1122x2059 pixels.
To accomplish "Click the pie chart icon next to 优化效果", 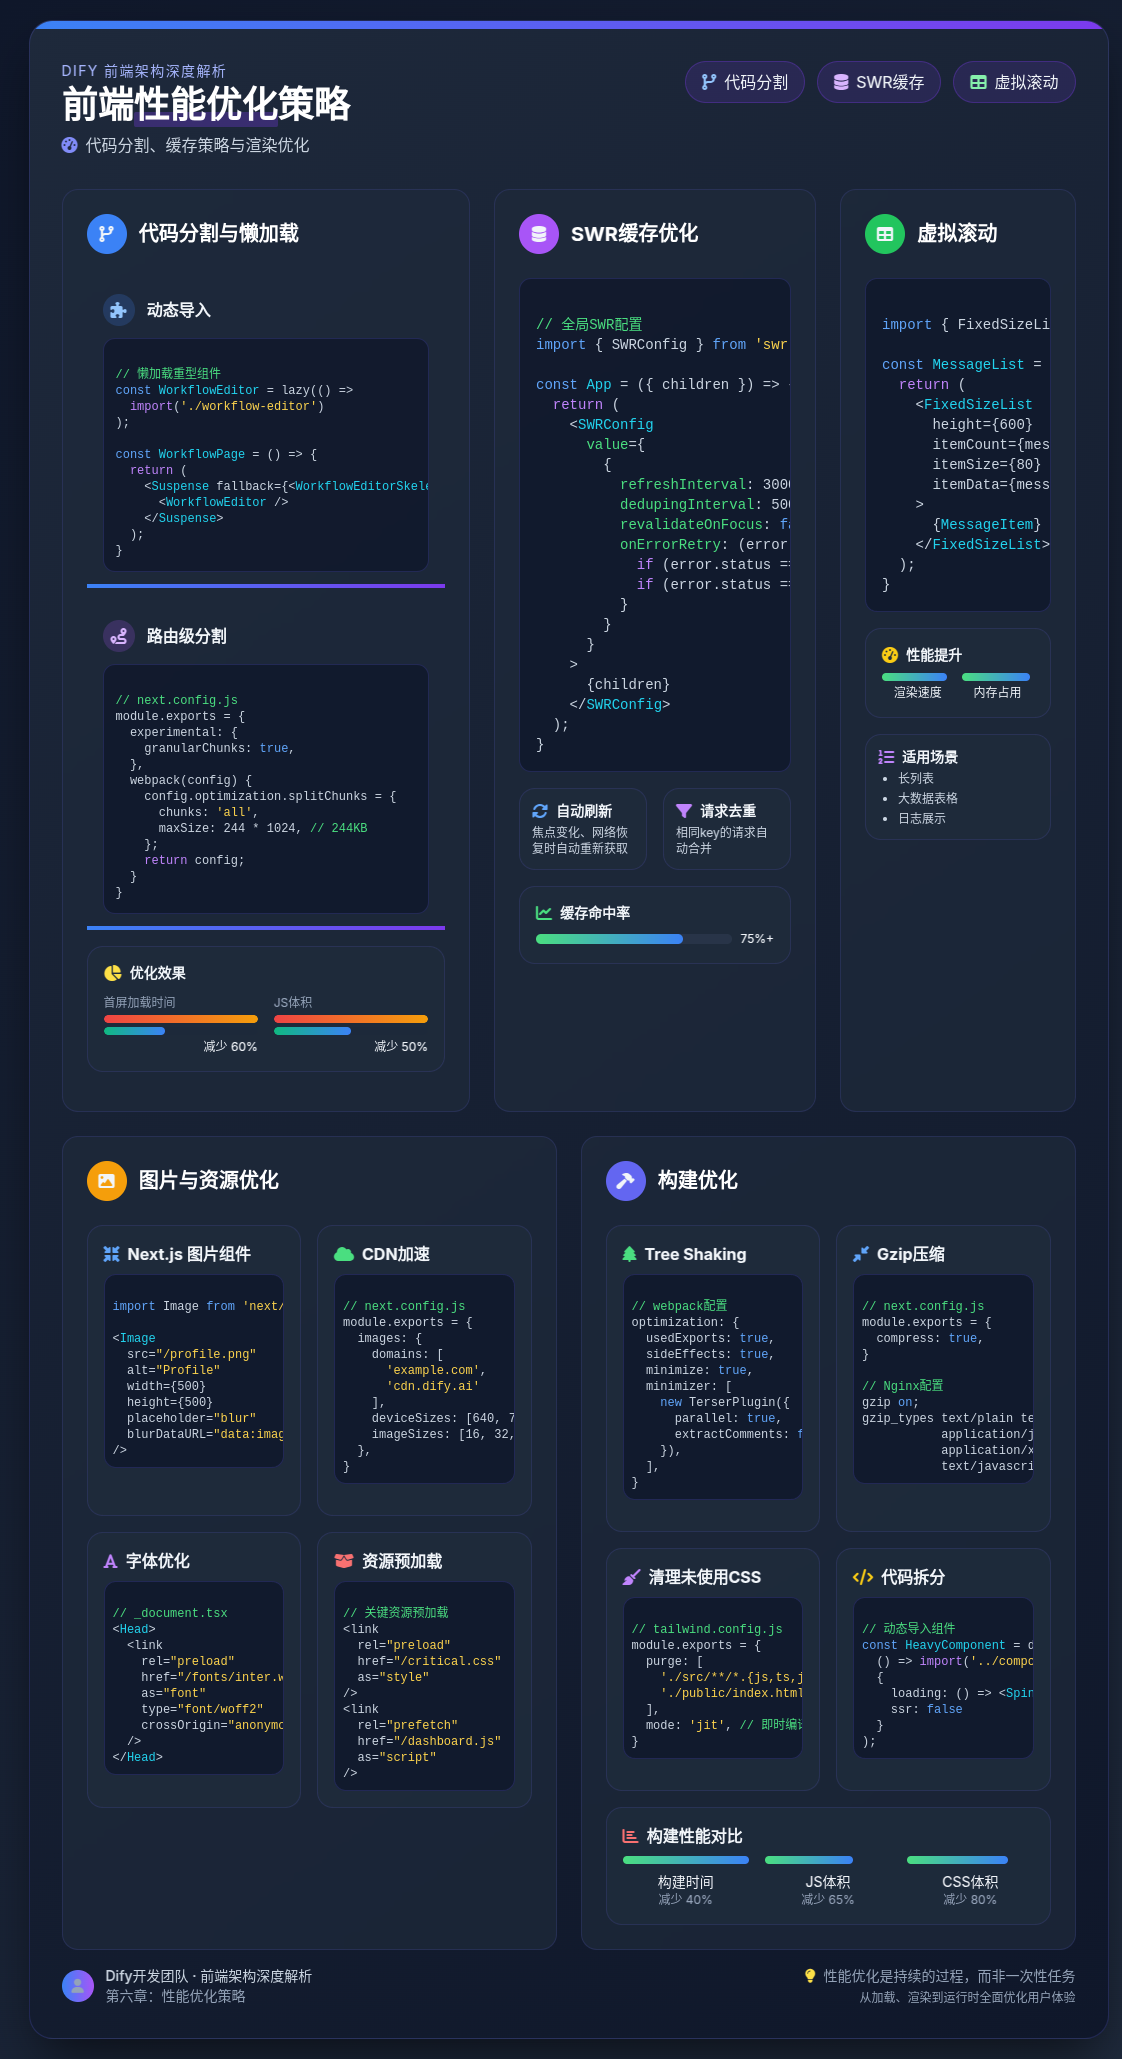I will coord(112,973).
